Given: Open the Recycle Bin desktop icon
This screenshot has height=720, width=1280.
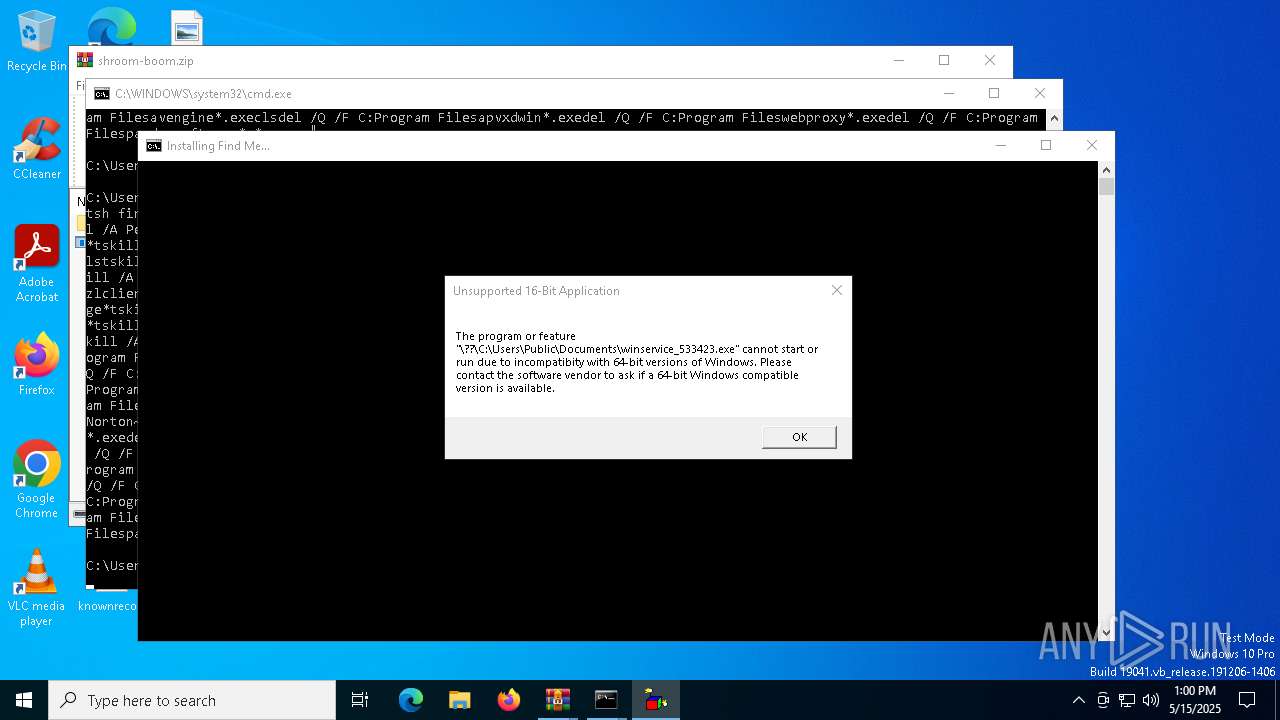Looking at the screenshot, I should pos(36,41).
